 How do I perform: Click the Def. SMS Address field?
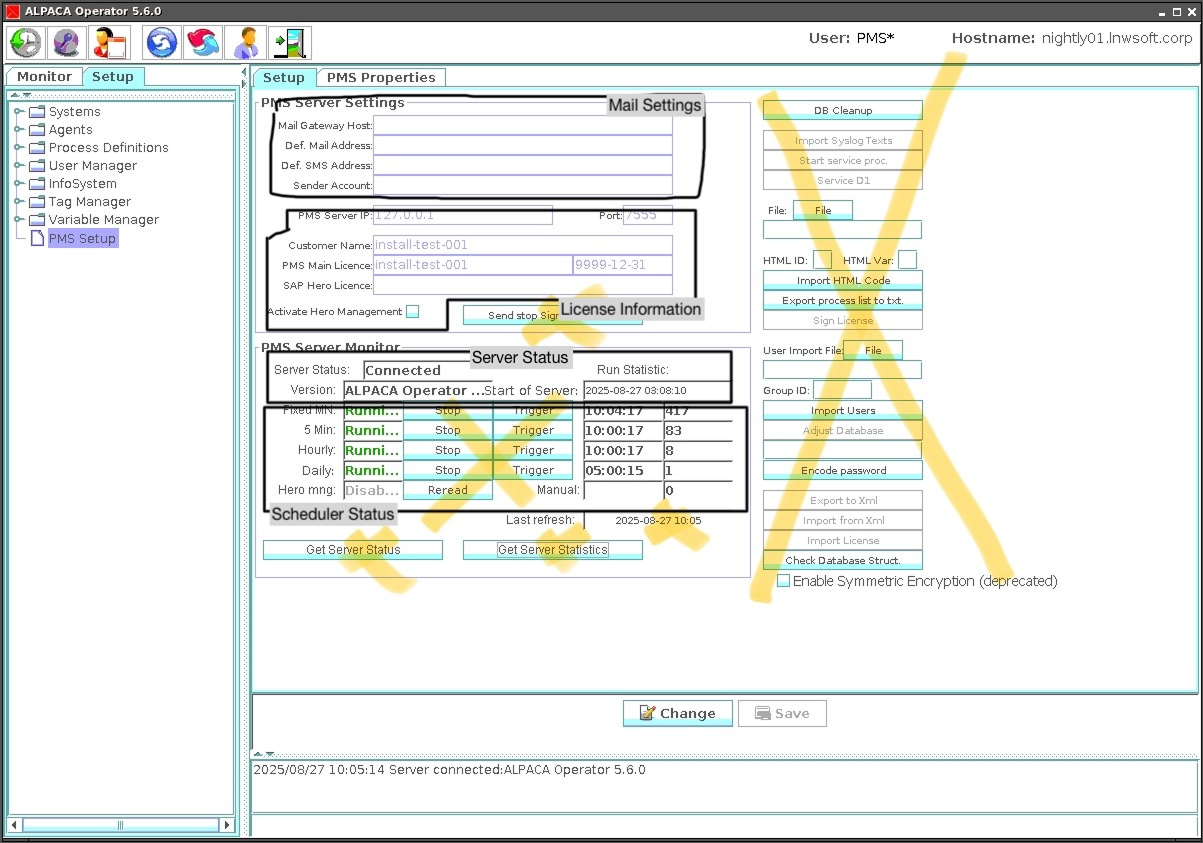523,165
